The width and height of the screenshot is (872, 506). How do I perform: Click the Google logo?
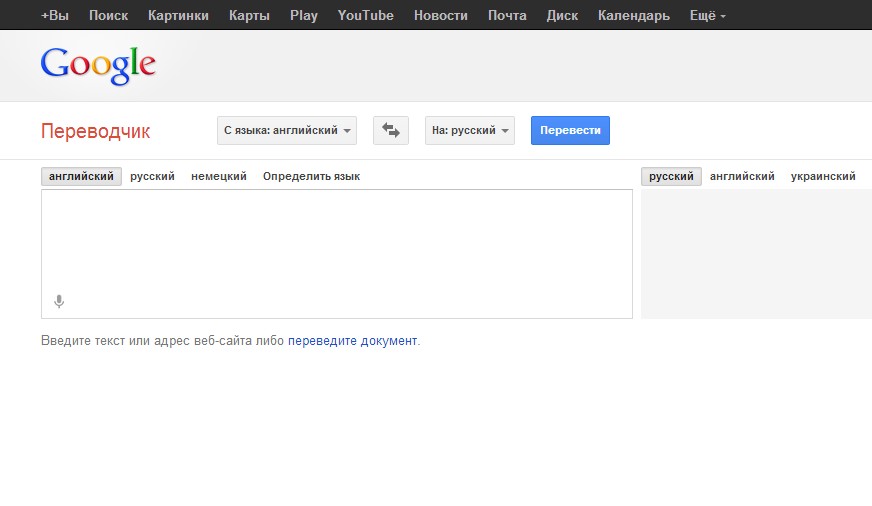click(x=98, y=65)
